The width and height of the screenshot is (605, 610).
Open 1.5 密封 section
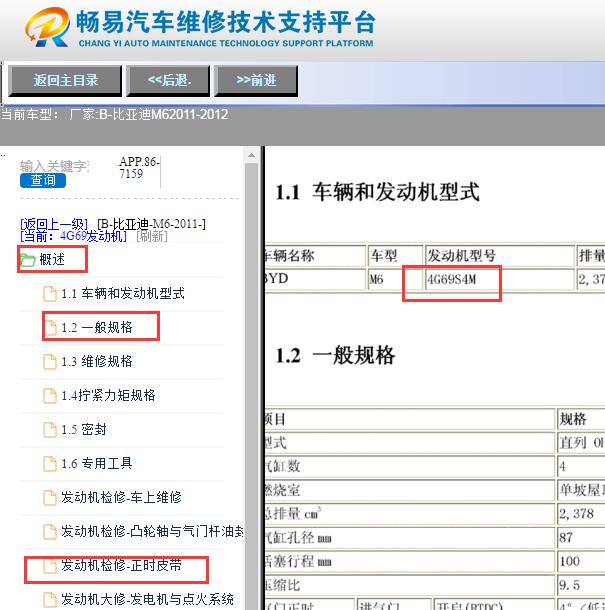click(83, 429)
